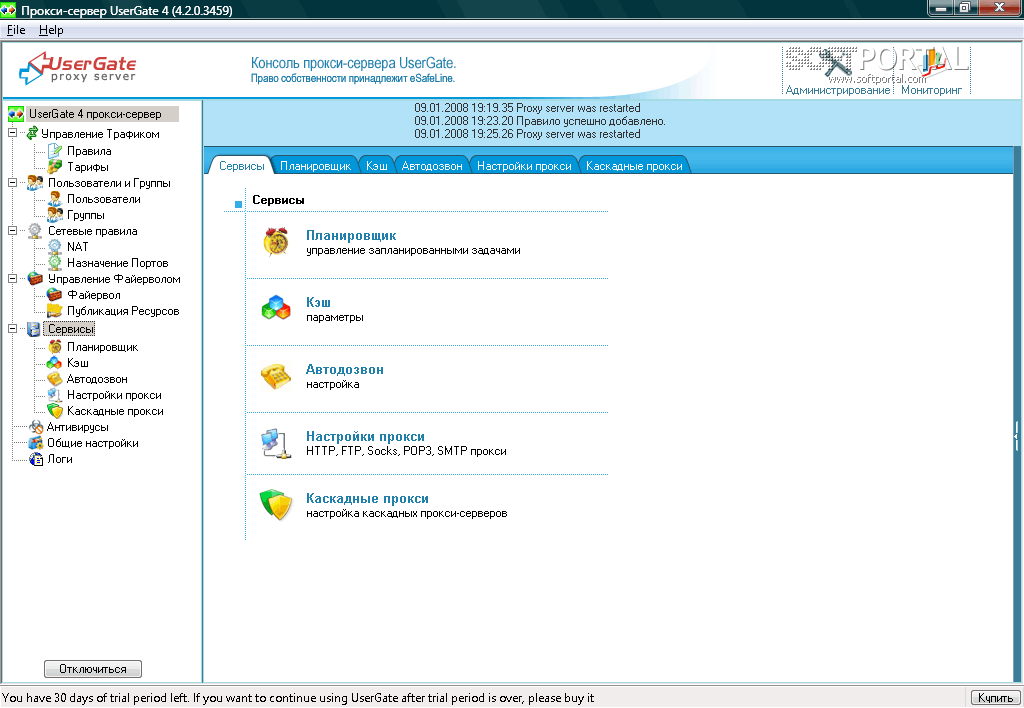The height and width of the screenshot is (708, 1024).
Task: Click the Настройки прокси icon in tree
Action: (55, 395)
